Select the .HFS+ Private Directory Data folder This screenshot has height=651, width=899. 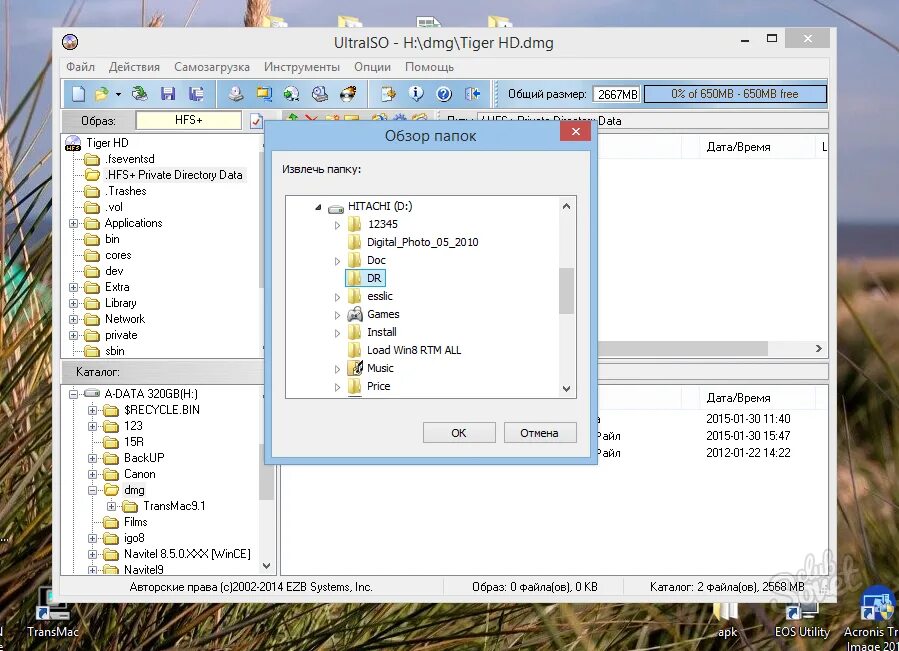click(x=174, y=175)
